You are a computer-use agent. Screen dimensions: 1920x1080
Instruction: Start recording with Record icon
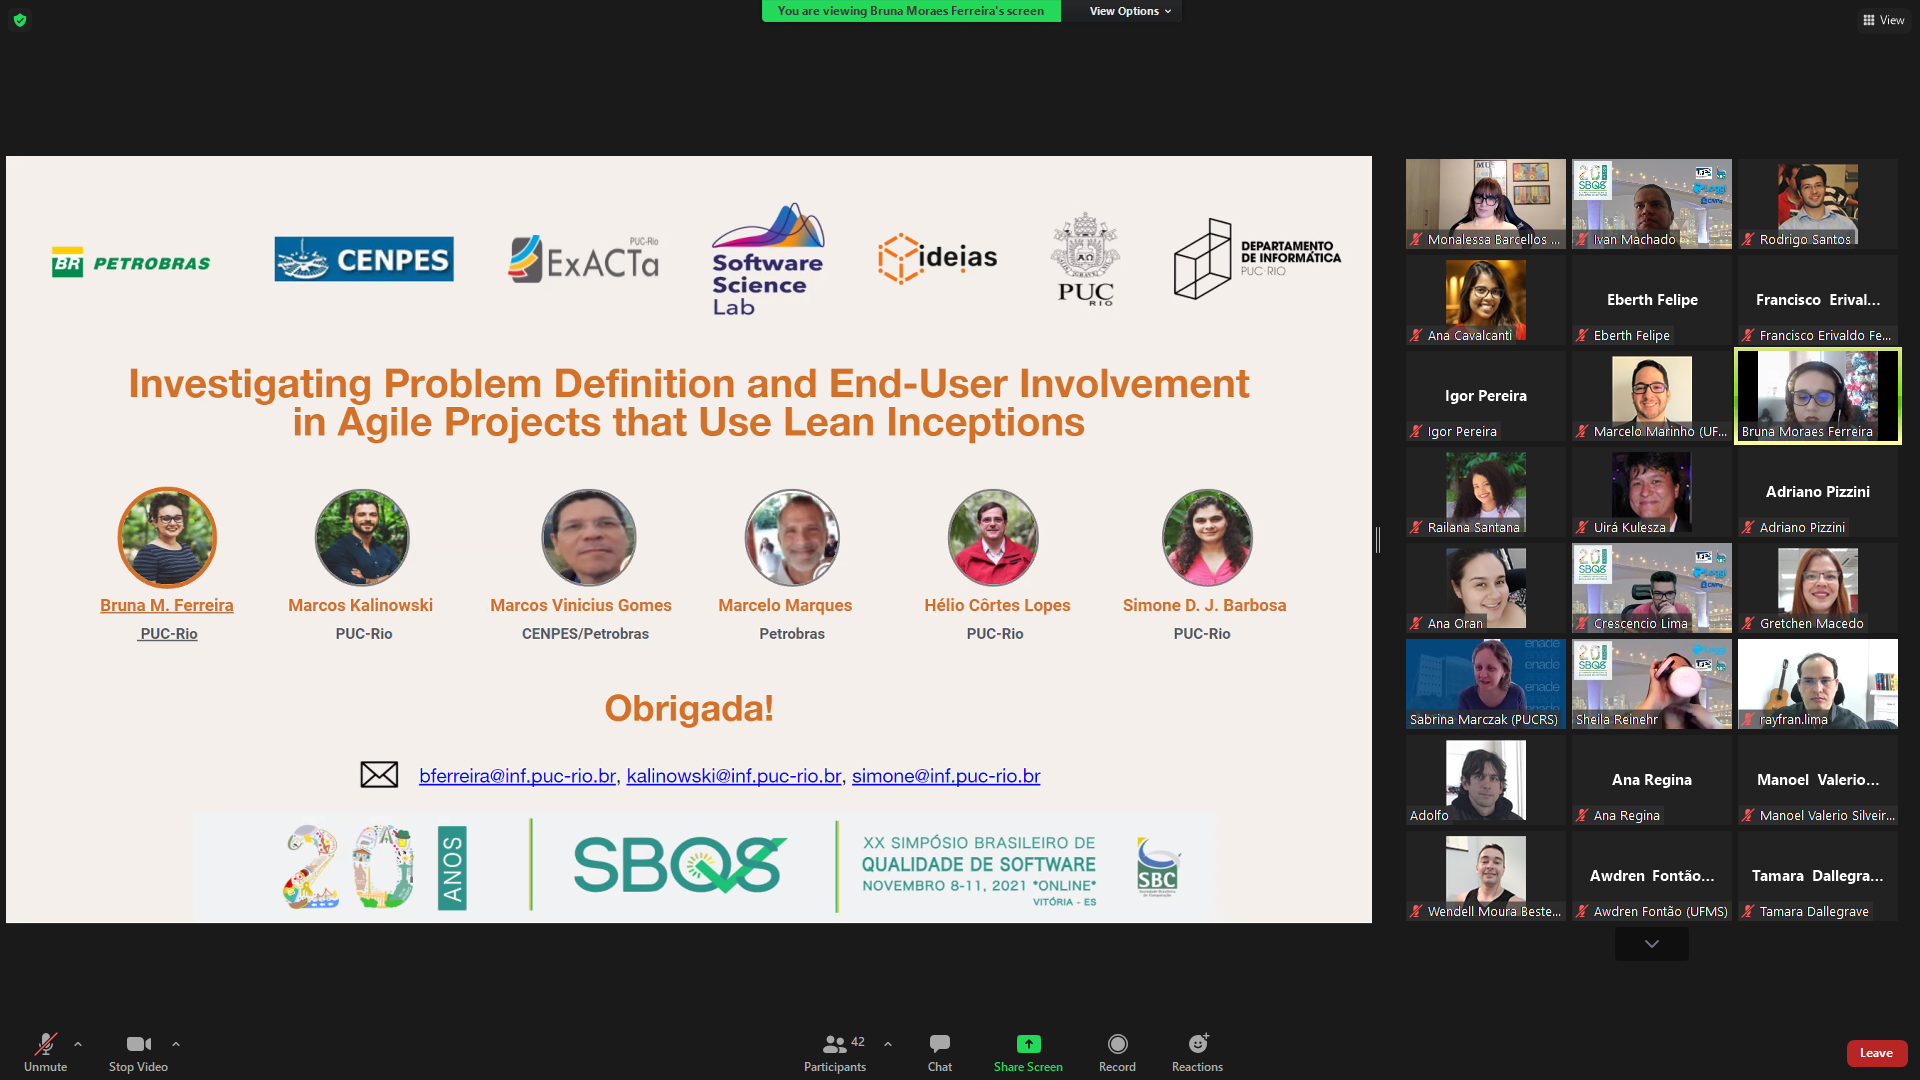coord(1117,1044)
